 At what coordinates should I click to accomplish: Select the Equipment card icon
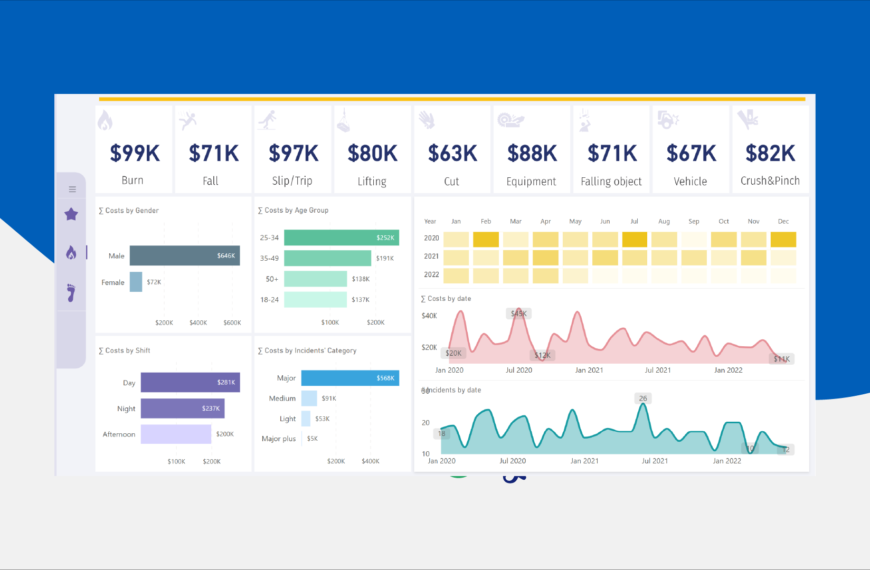[506, 121]
